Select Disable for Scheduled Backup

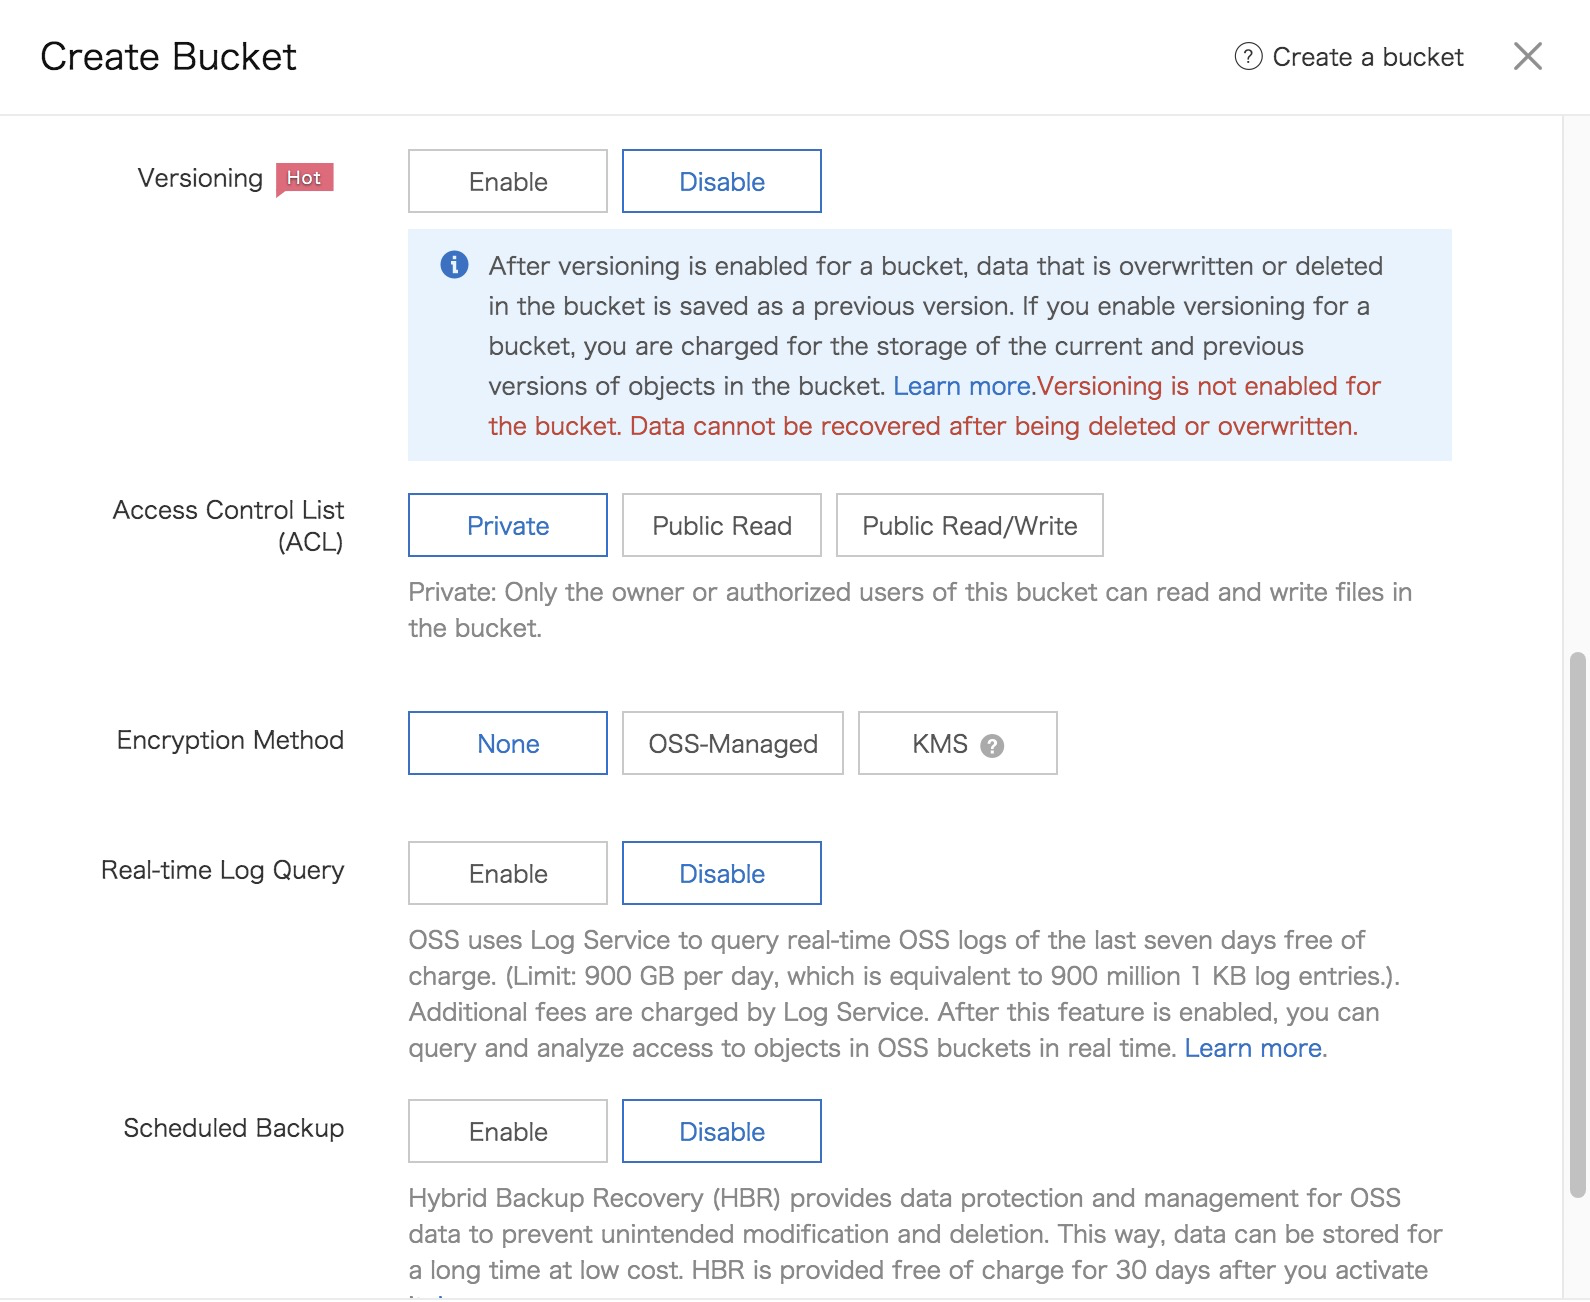click(721, 1132)
